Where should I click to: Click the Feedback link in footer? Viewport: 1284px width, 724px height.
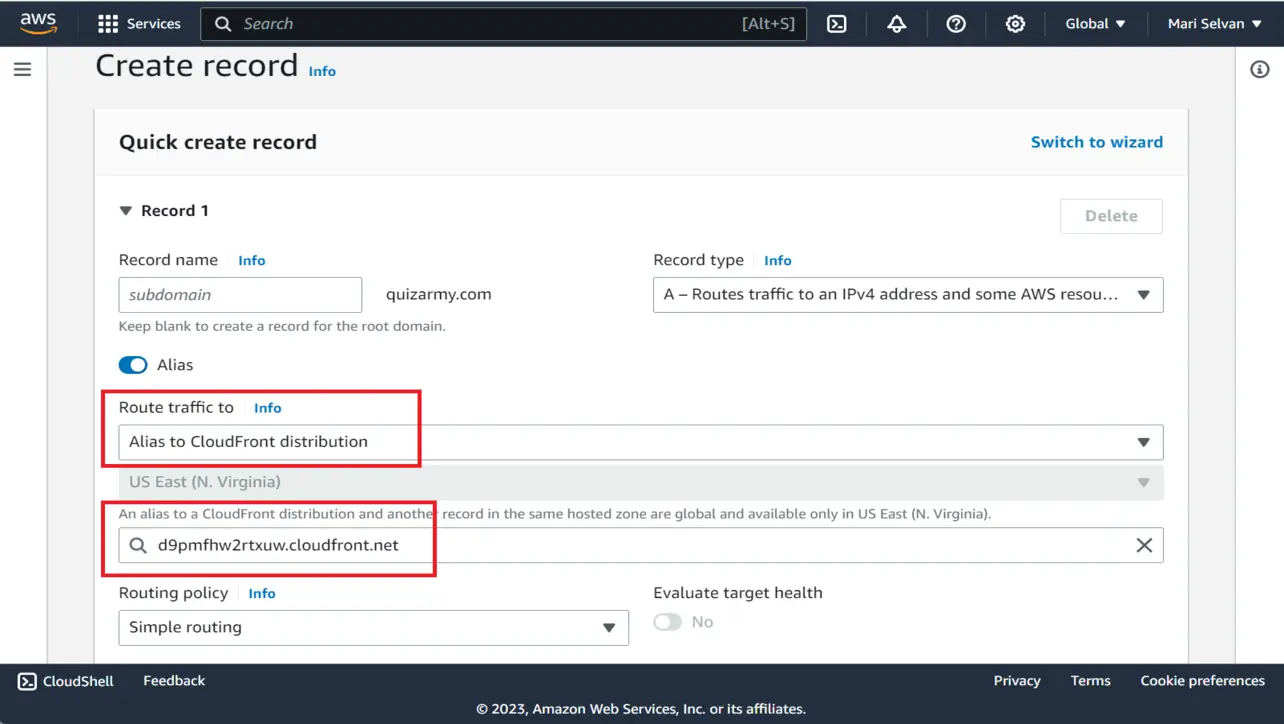coord(174,681)
